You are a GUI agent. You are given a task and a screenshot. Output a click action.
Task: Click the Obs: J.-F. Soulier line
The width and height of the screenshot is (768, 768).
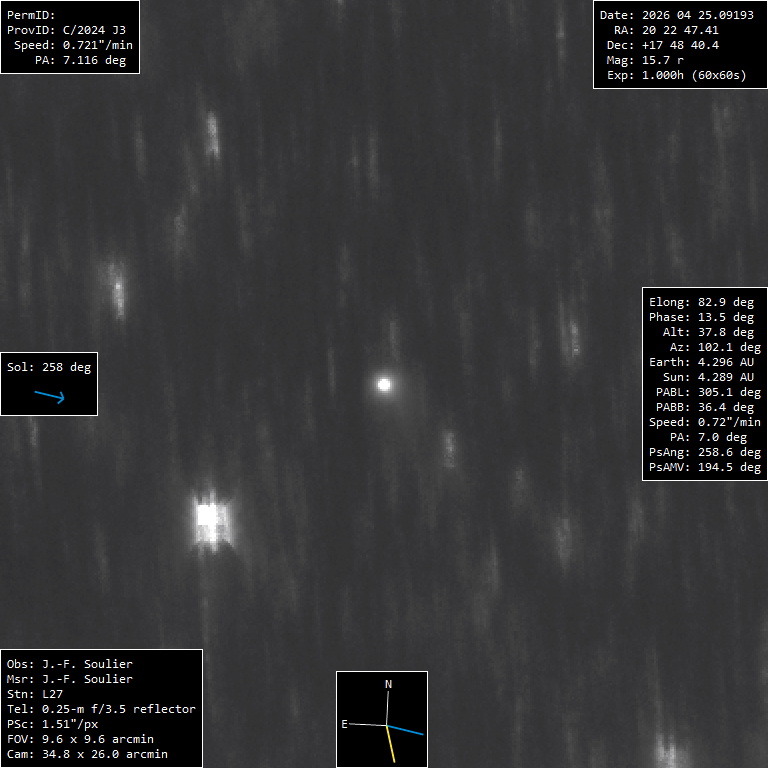pos(70,664)
